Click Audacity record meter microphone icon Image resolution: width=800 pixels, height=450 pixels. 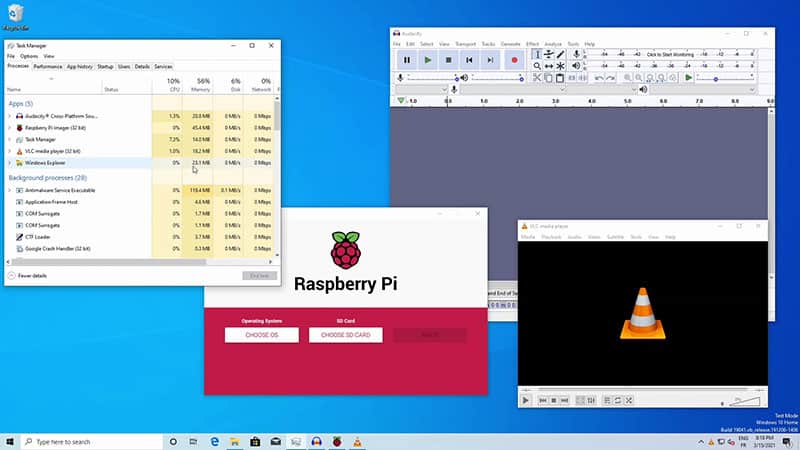coord(576,54)
